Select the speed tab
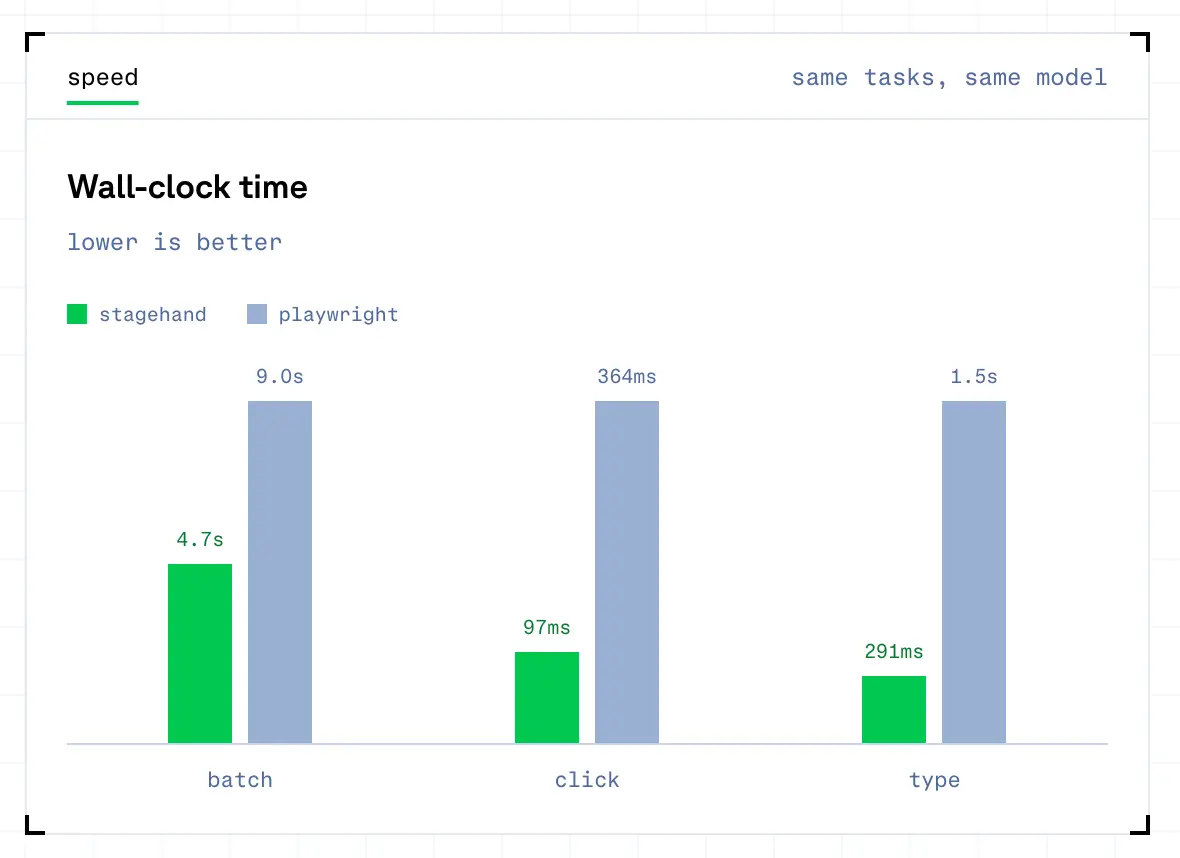Screen dimensions: 1180x858 click(103, 78)
